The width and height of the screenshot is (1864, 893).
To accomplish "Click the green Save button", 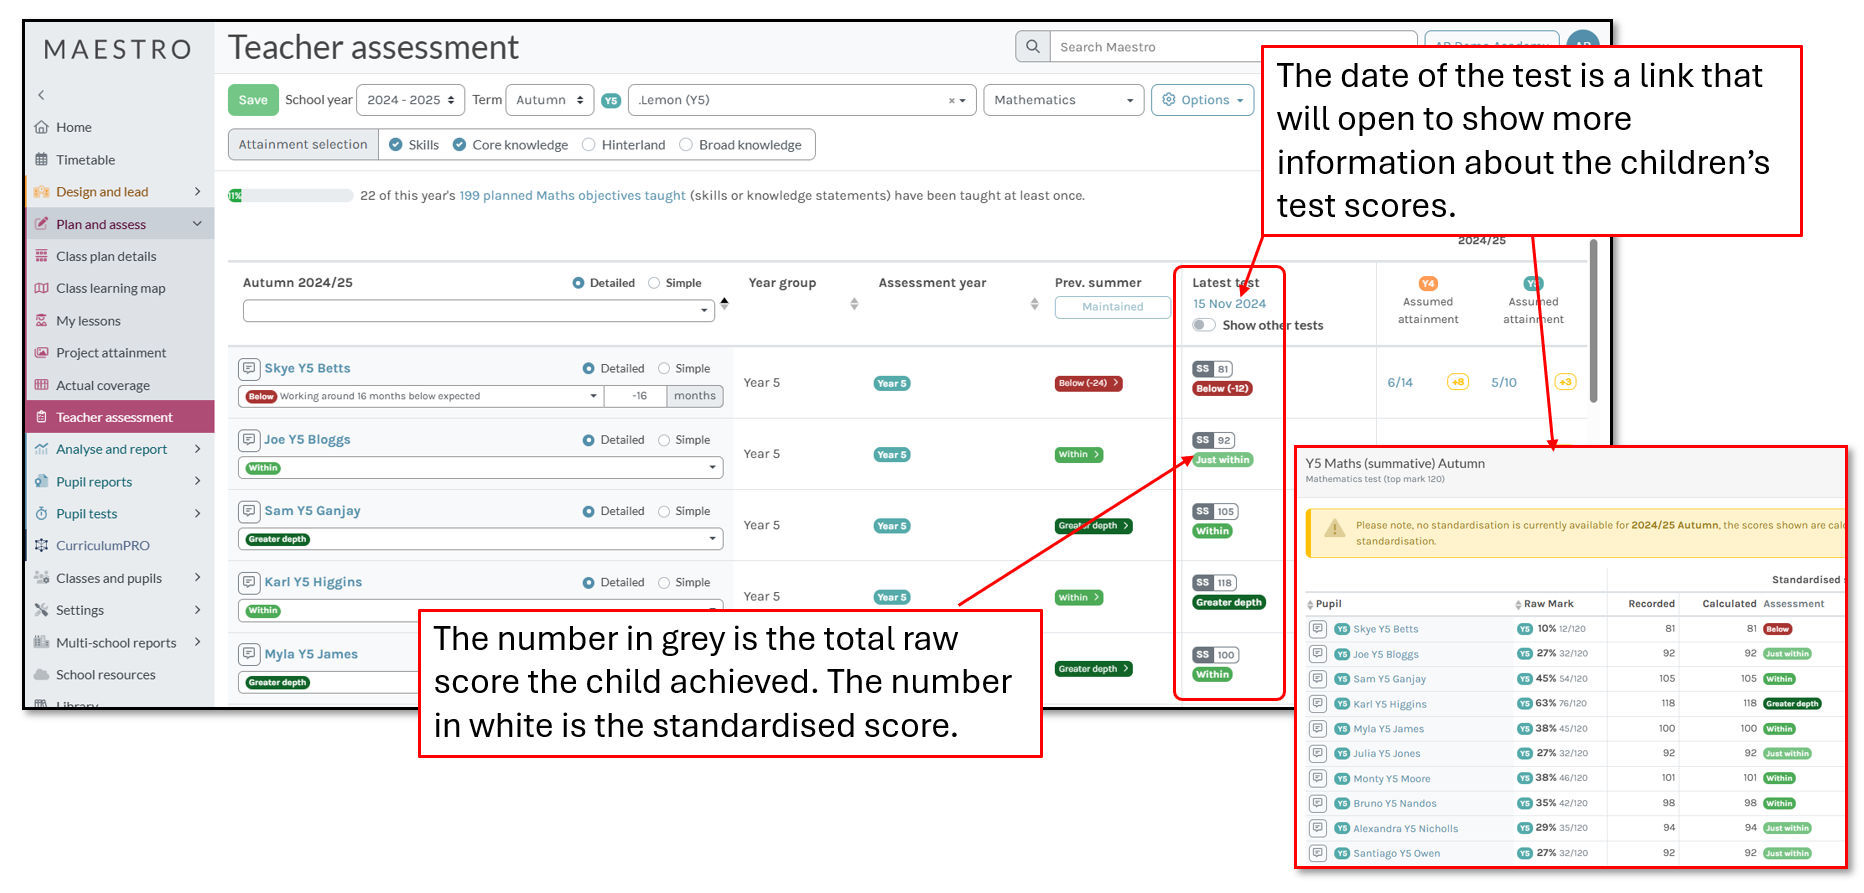I will click(x=252, y=100).
